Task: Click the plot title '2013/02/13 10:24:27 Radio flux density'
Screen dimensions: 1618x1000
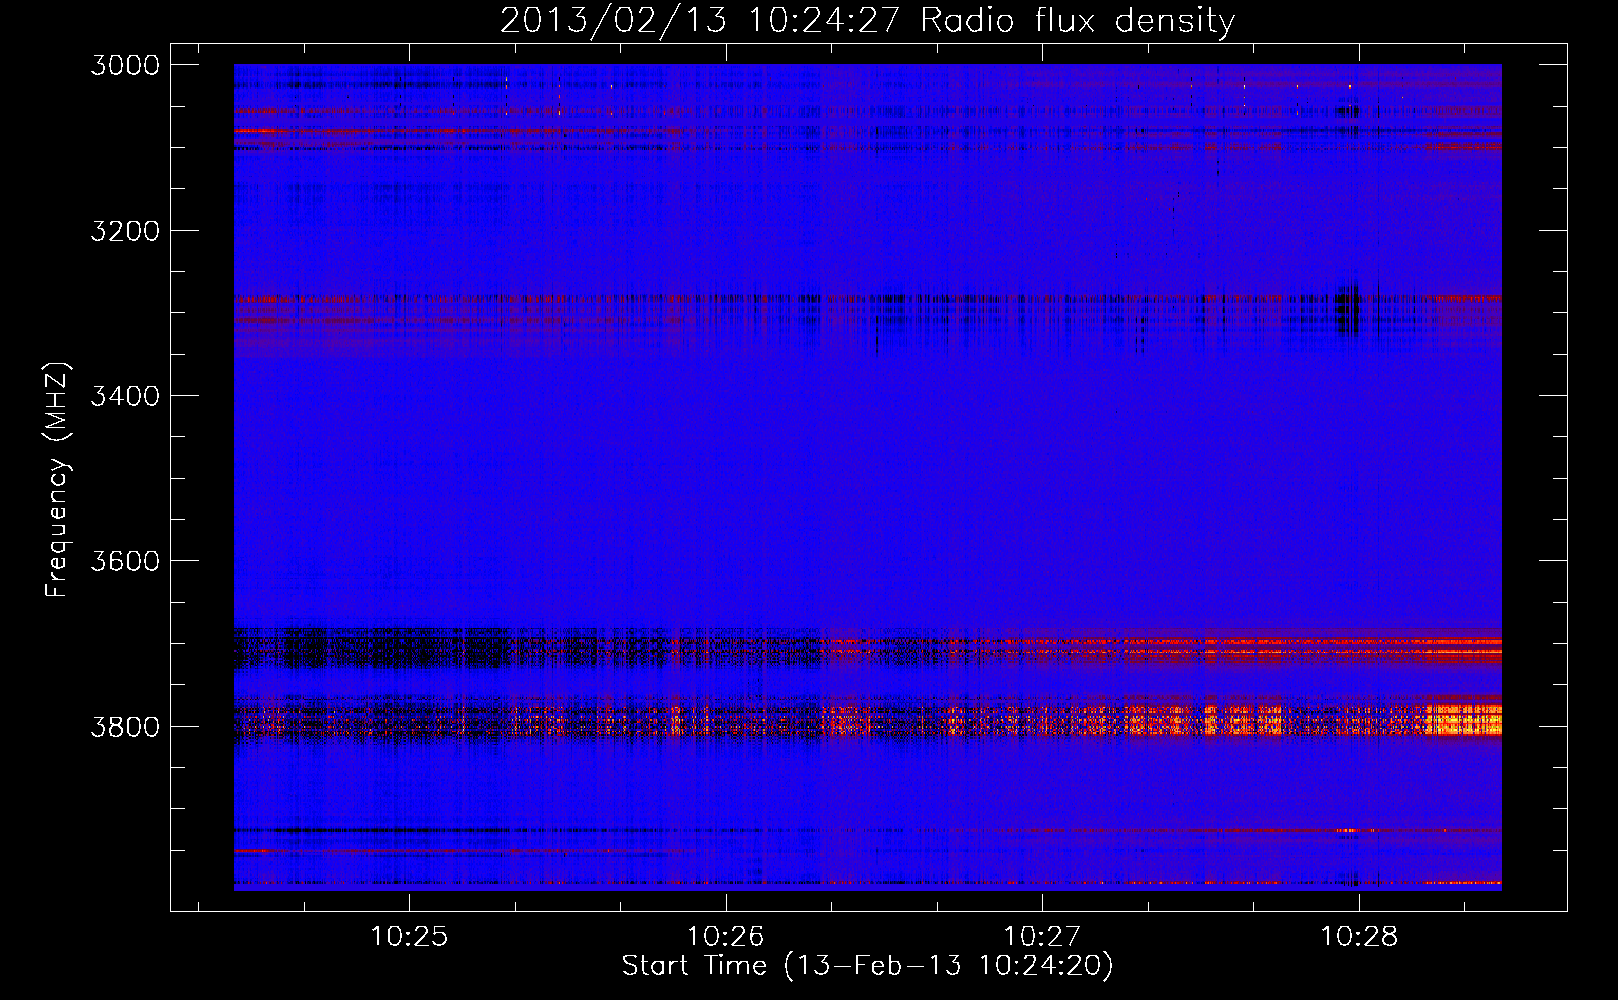Action: [867, 20]
